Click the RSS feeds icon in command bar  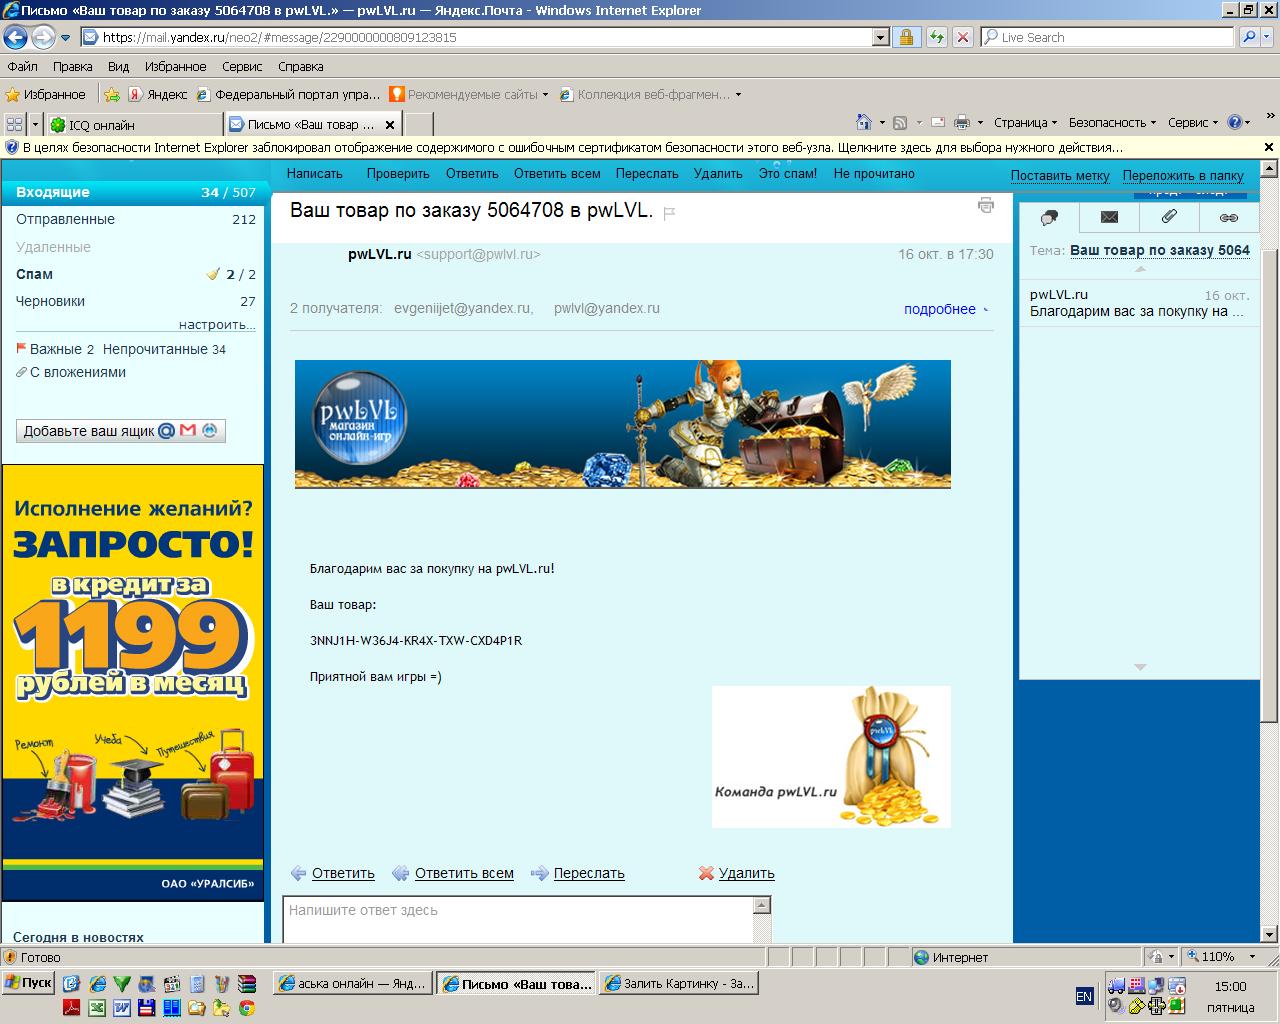point(900,123)
